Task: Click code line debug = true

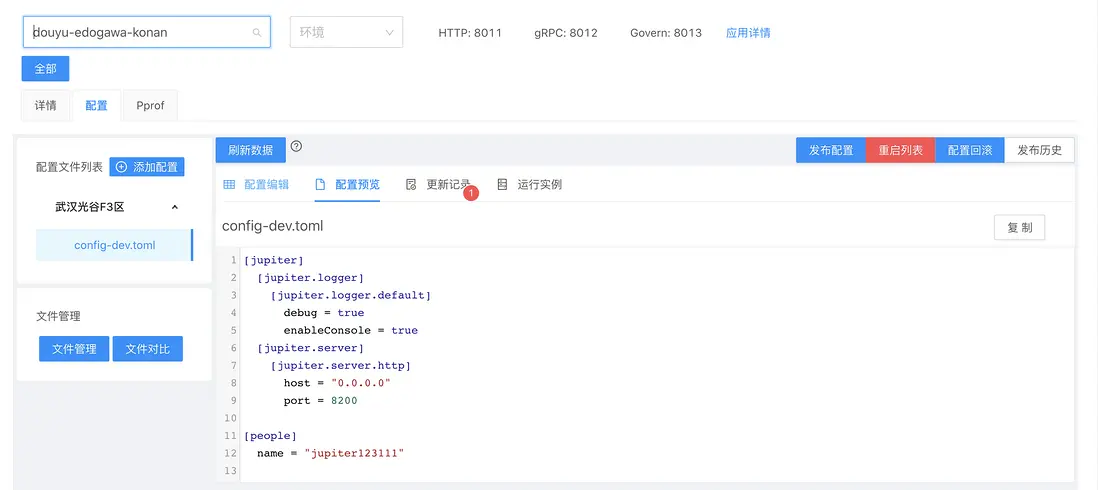Action: (x=324, y=313)
